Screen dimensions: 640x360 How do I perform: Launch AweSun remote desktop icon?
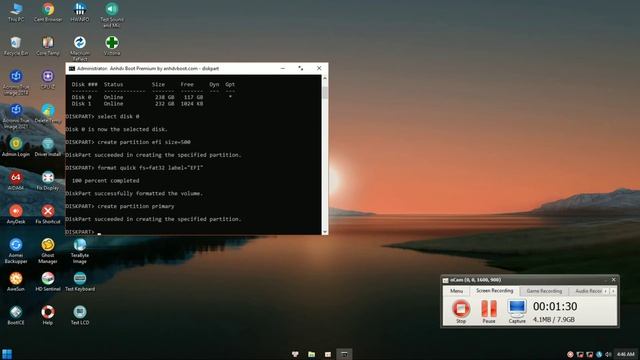pyautogui.click(x=16, y=282)
